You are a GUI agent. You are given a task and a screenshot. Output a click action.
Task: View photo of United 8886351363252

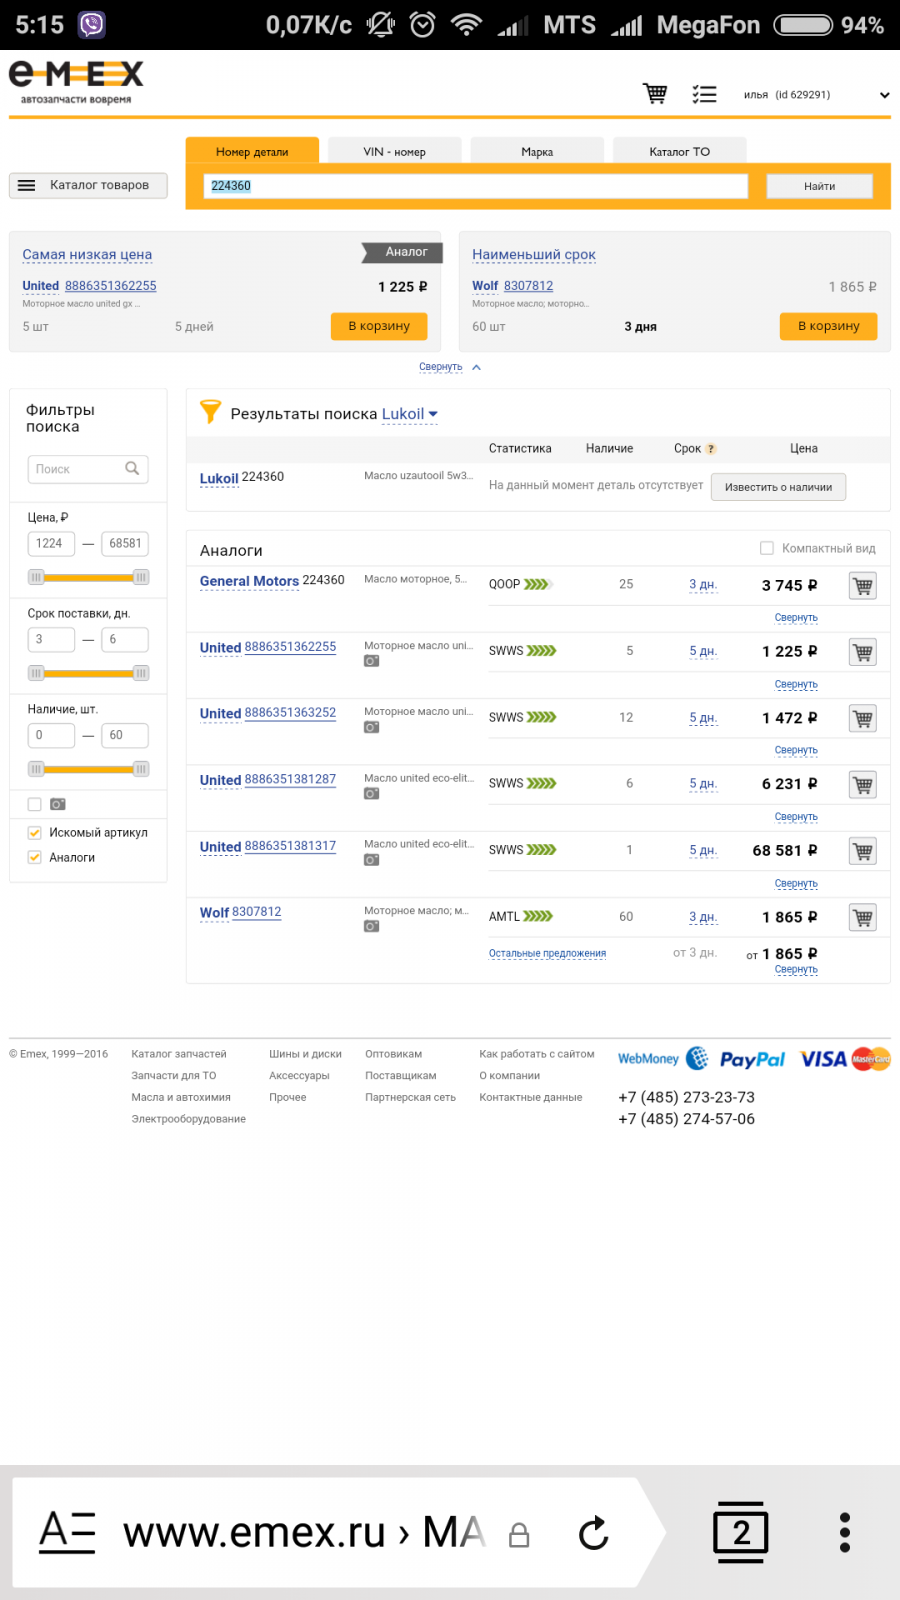(372, 727)
